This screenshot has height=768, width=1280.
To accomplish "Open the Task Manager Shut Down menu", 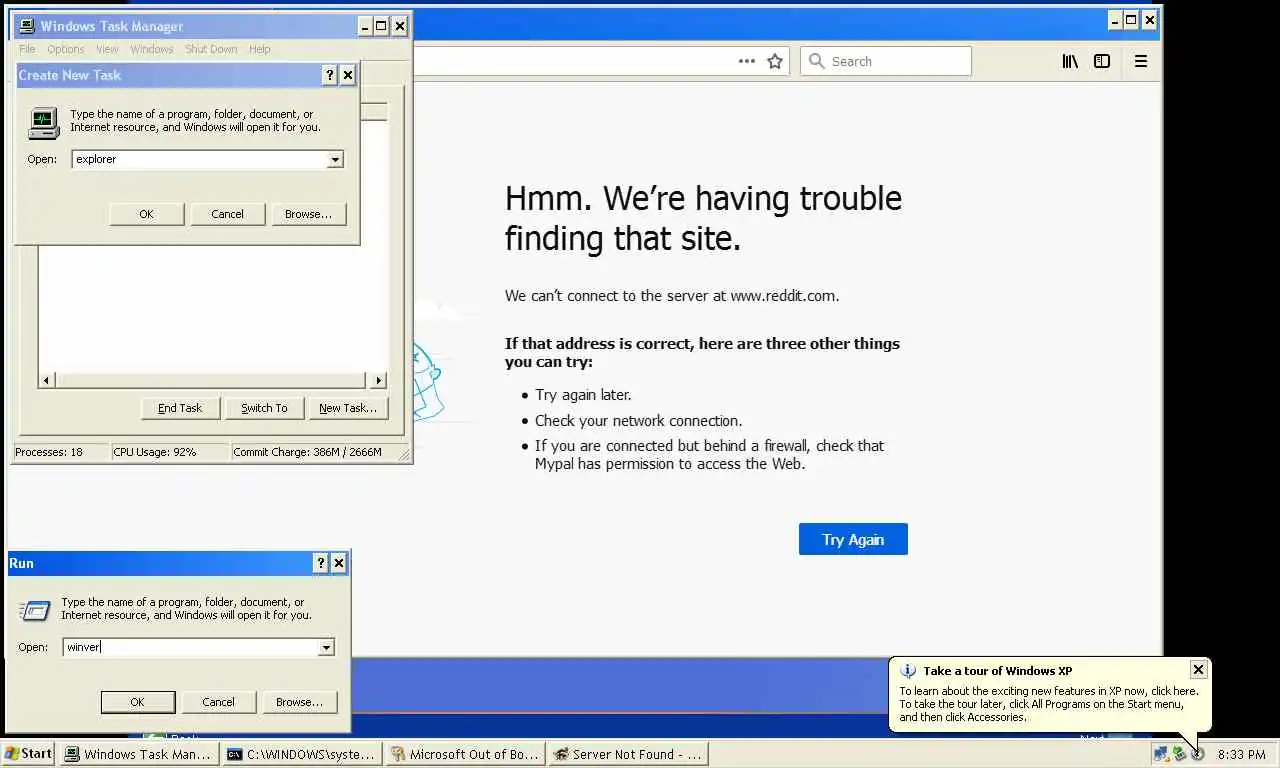I will [x=211, y=49].
